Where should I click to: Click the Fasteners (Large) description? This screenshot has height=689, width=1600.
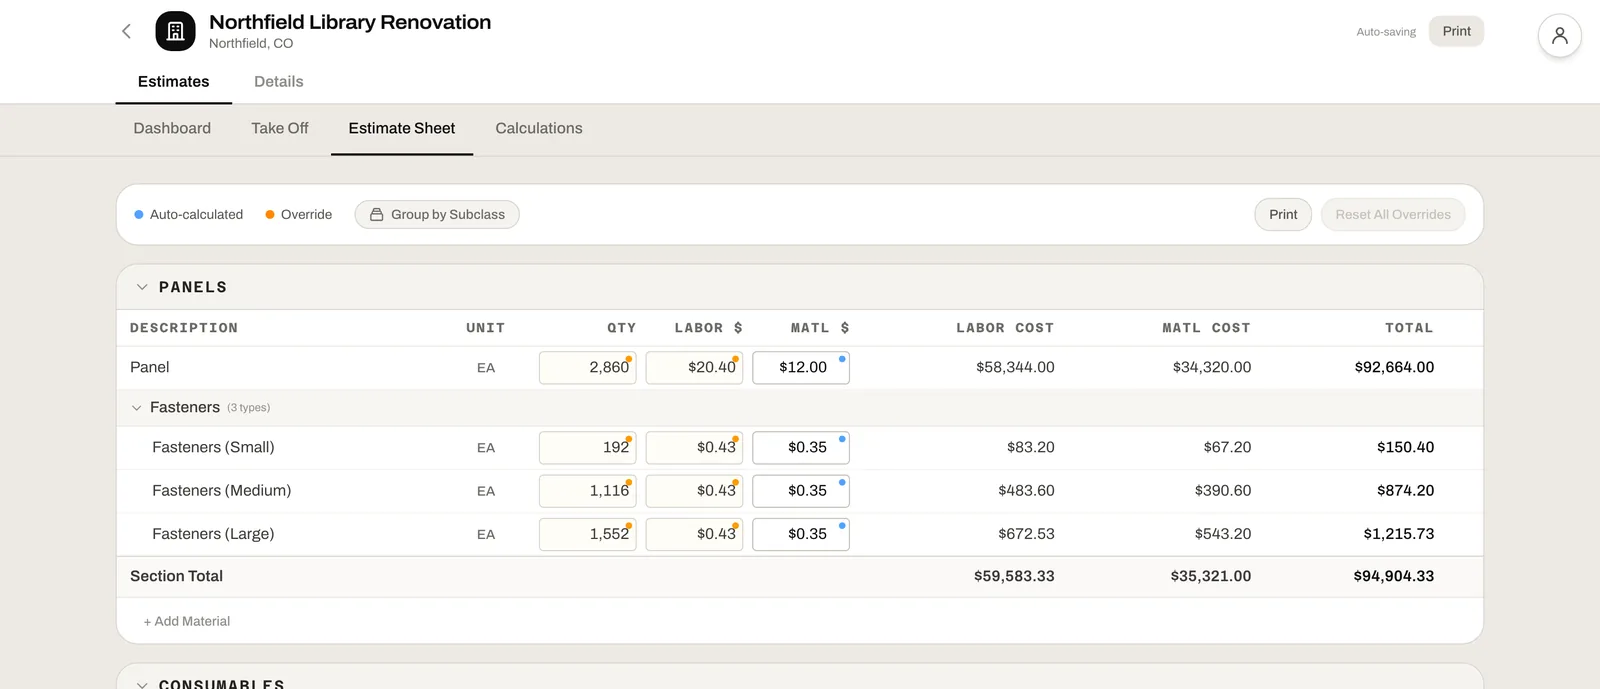(213, 534)
